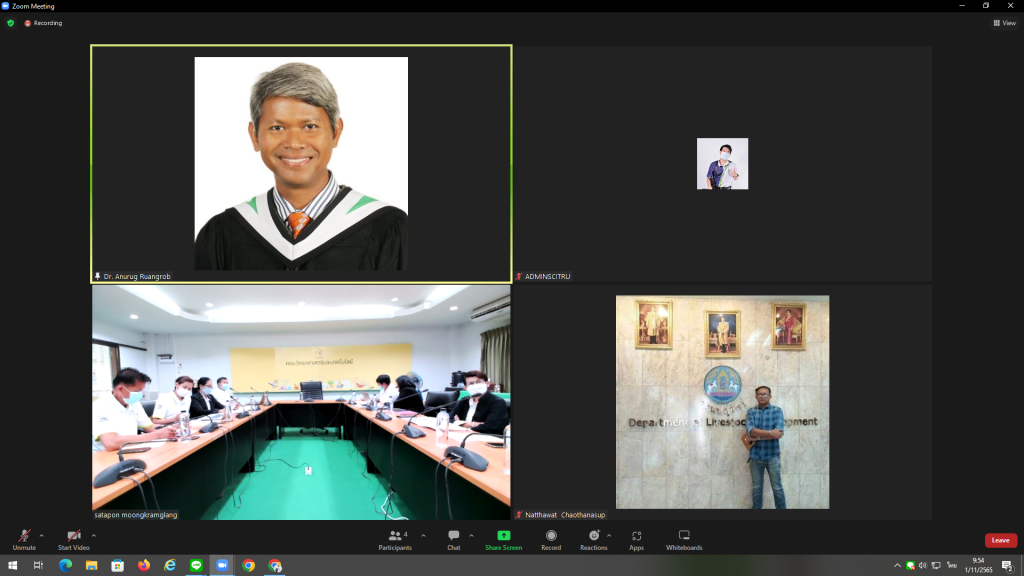Select the Natthawat Chaothanasup video tile
The width and height of the screenshot is (1024, 576).
tap(722, 402)
